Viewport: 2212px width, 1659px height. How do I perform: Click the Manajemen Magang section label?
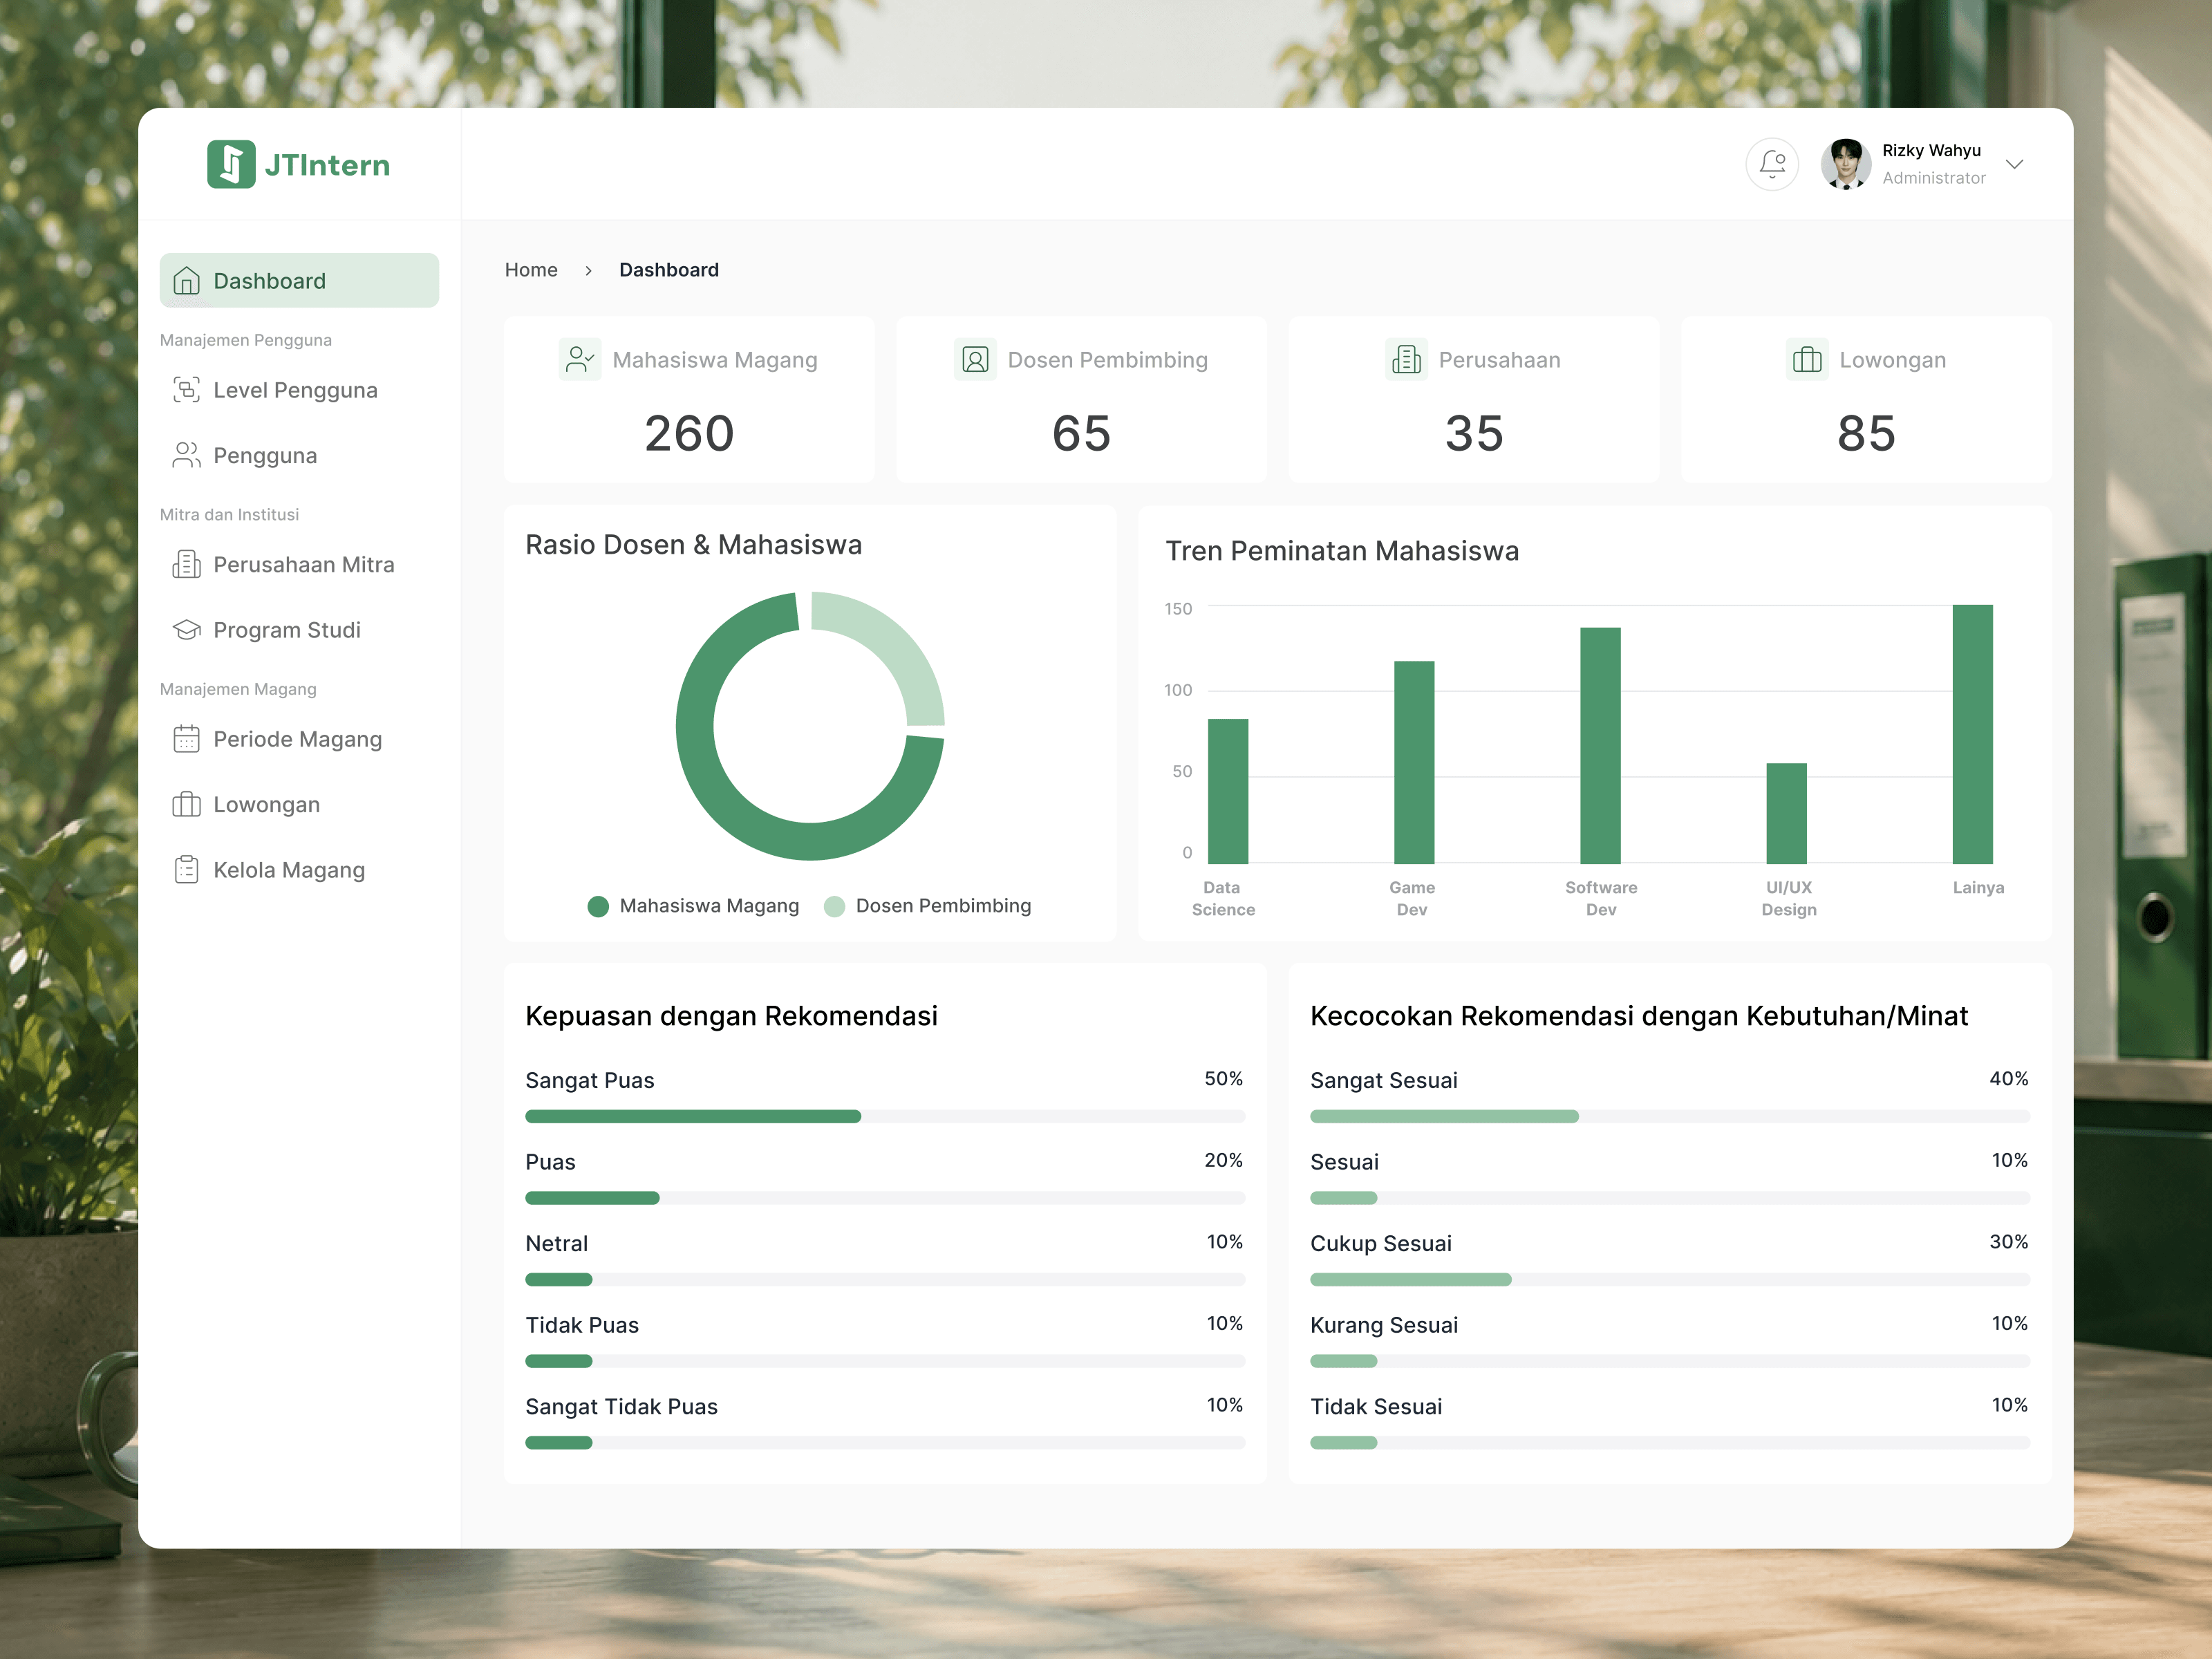[x=238, y=689]
